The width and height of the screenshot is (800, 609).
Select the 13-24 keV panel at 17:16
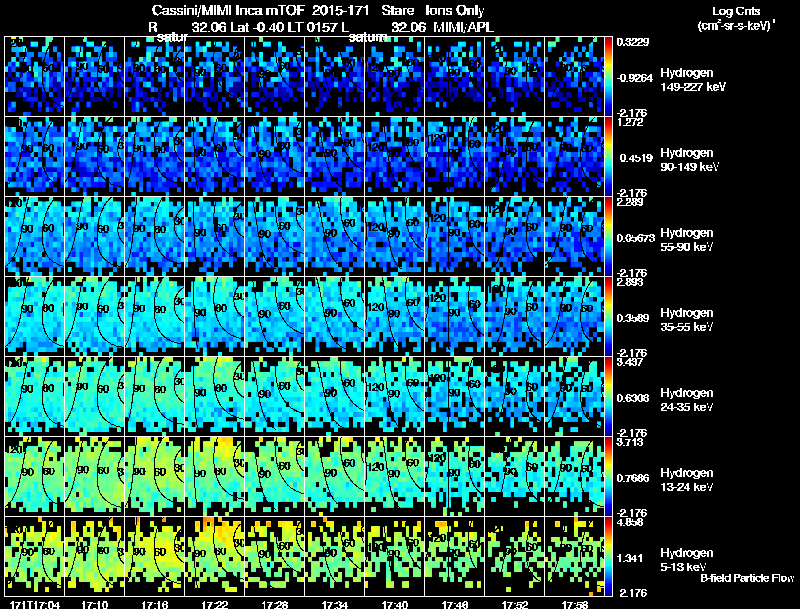click(x=155, y=476)
